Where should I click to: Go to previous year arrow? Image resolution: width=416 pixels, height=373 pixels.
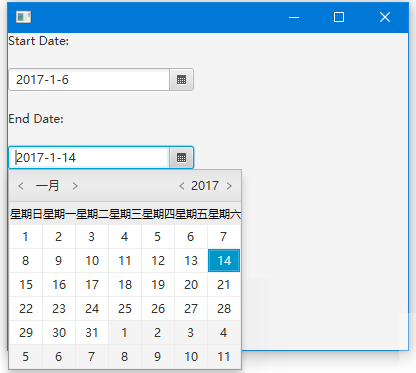[x=182, y=186]
